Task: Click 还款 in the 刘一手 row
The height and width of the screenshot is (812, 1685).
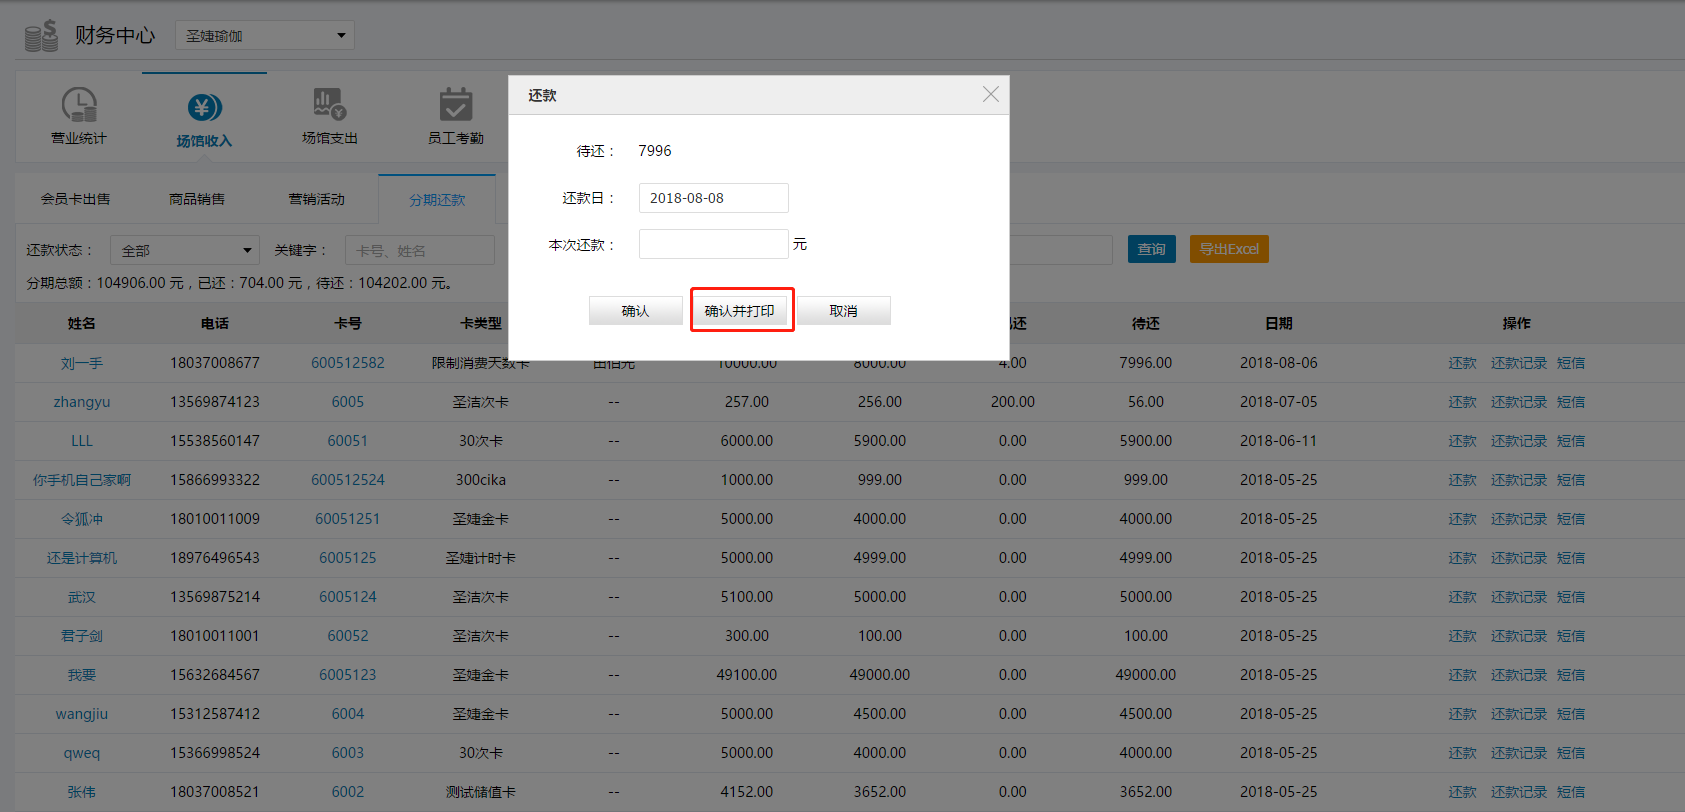Action: tap(1463, 363)
